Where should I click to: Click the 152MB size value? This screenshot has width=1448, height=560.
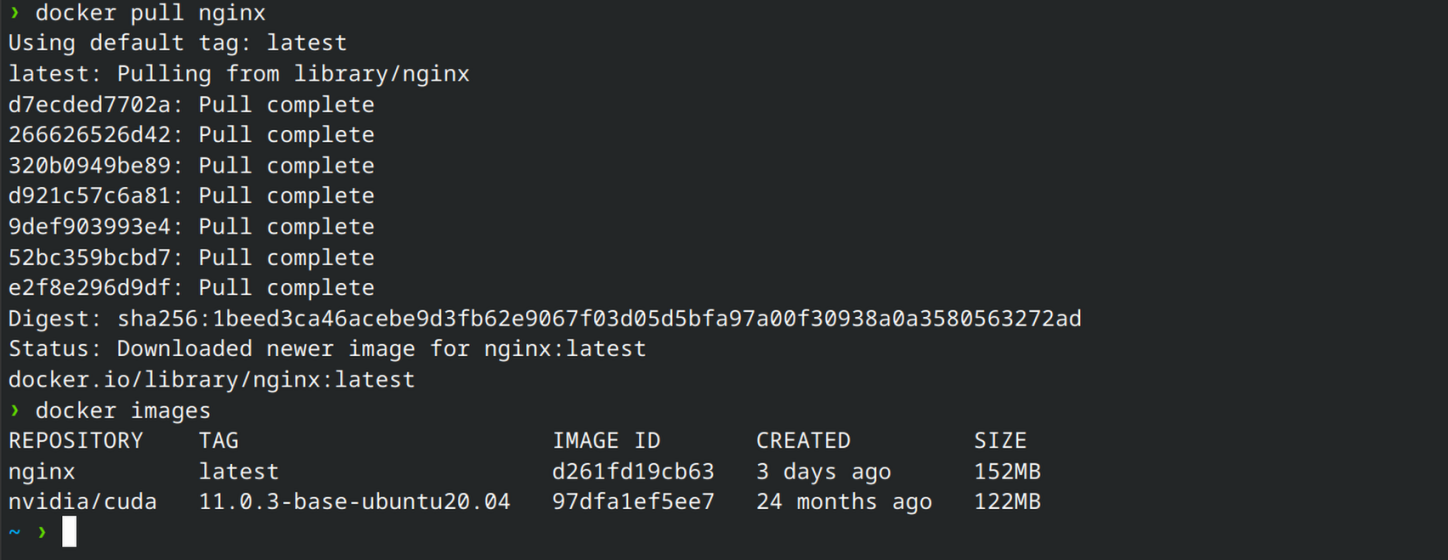(1007, 471)
